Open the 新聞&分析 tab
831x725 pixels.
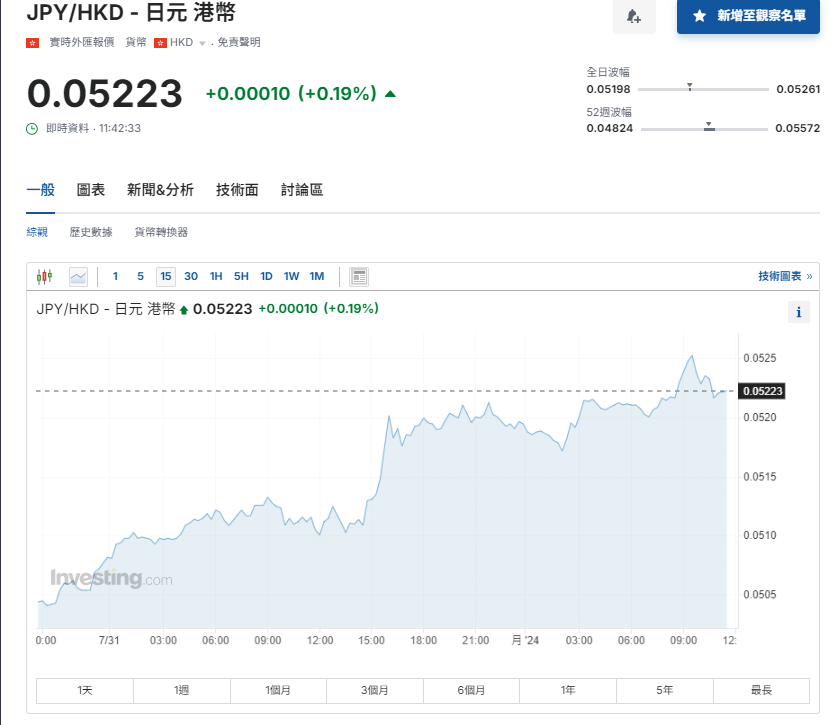point(160,190)
